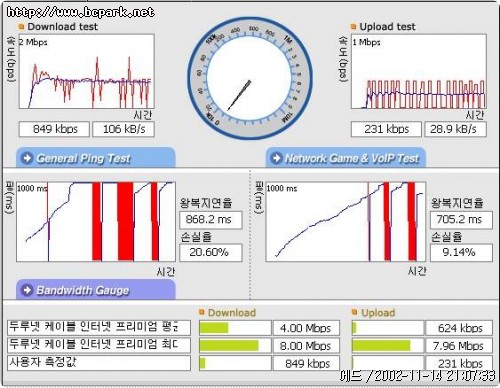Click the arrow icon on Bandwidth Gauge
Viewport: 500px width, 388px height.
tap(27, 290)
